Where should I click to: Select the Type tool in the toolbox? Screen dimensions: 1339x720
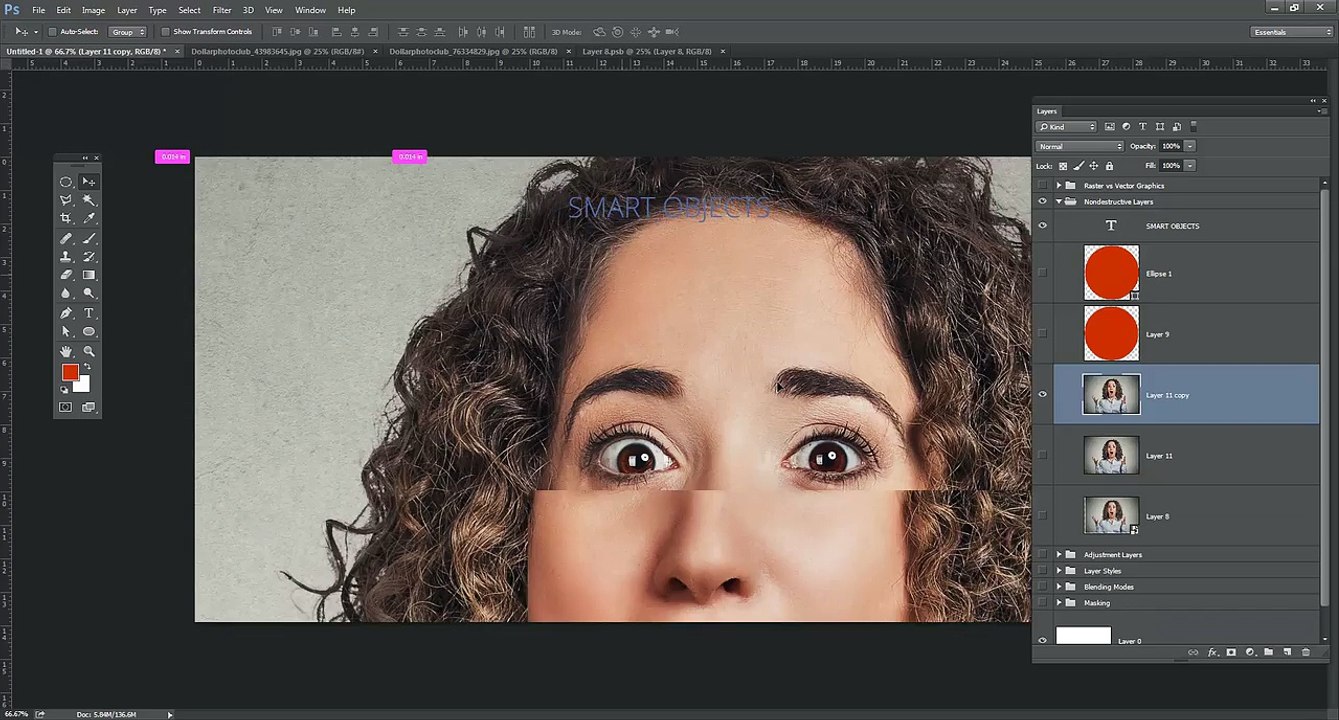[89, 313]
